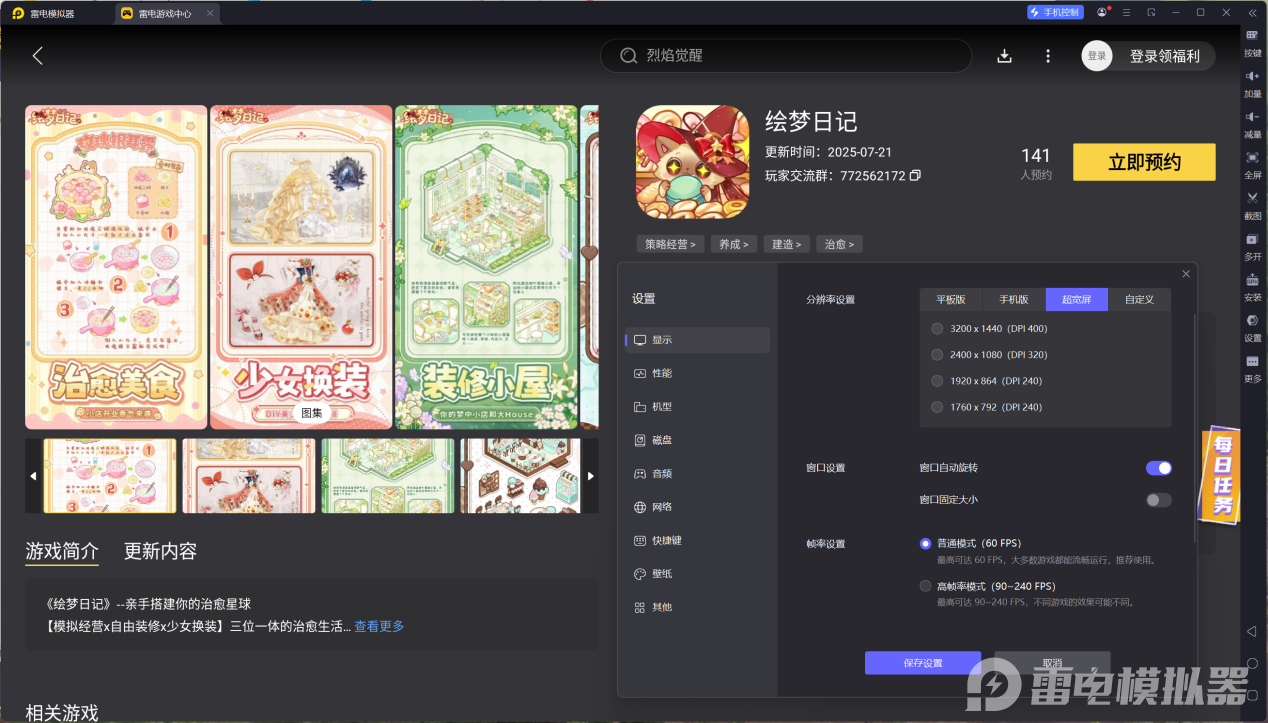Screen dimensions: 1268x723
Task: Click the Android back triangle button
Action: point(1252,632)
